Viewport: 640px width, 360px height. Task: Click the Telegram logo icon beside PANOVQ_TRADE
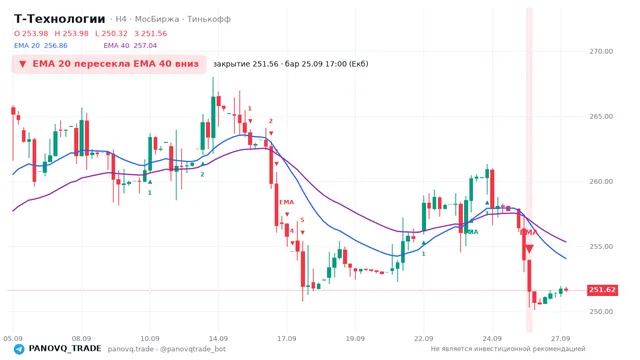point(19,349)
